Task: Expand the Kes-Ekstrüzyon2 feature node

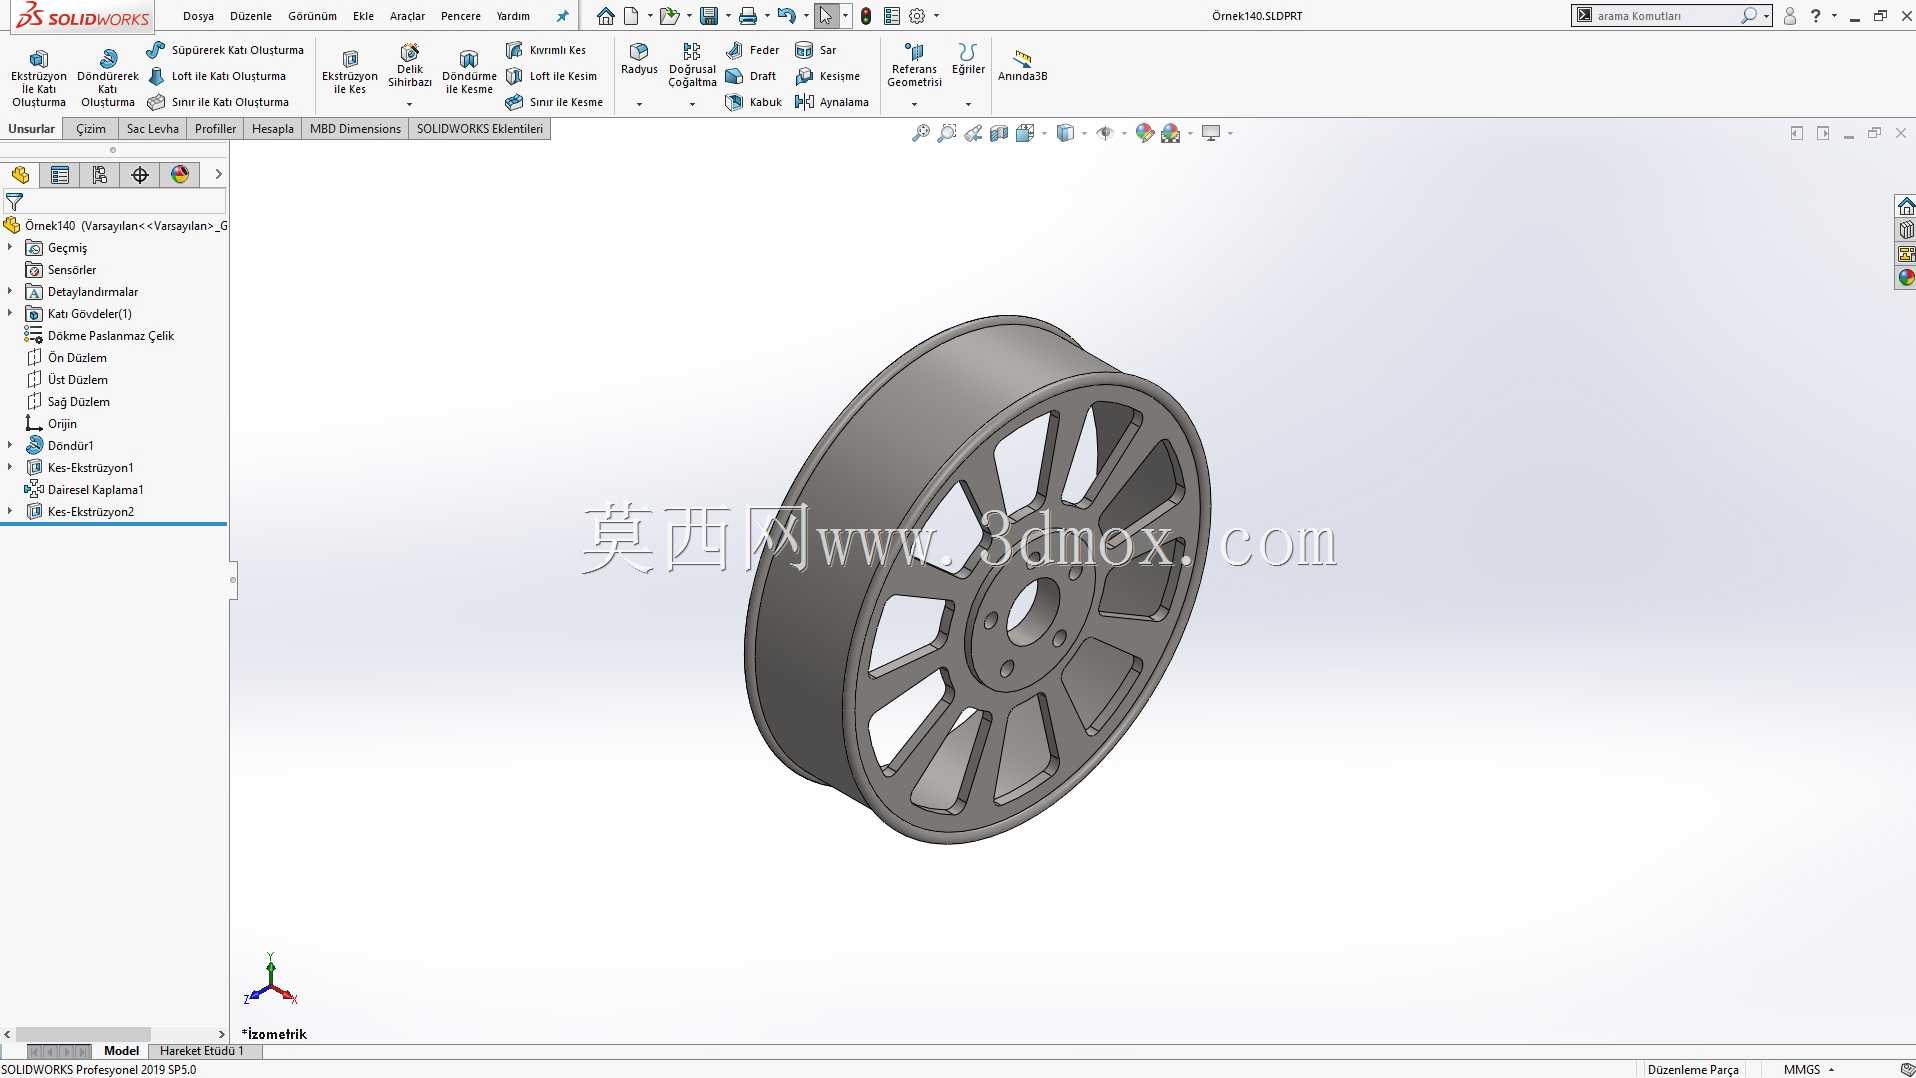Action: [10, 511]
